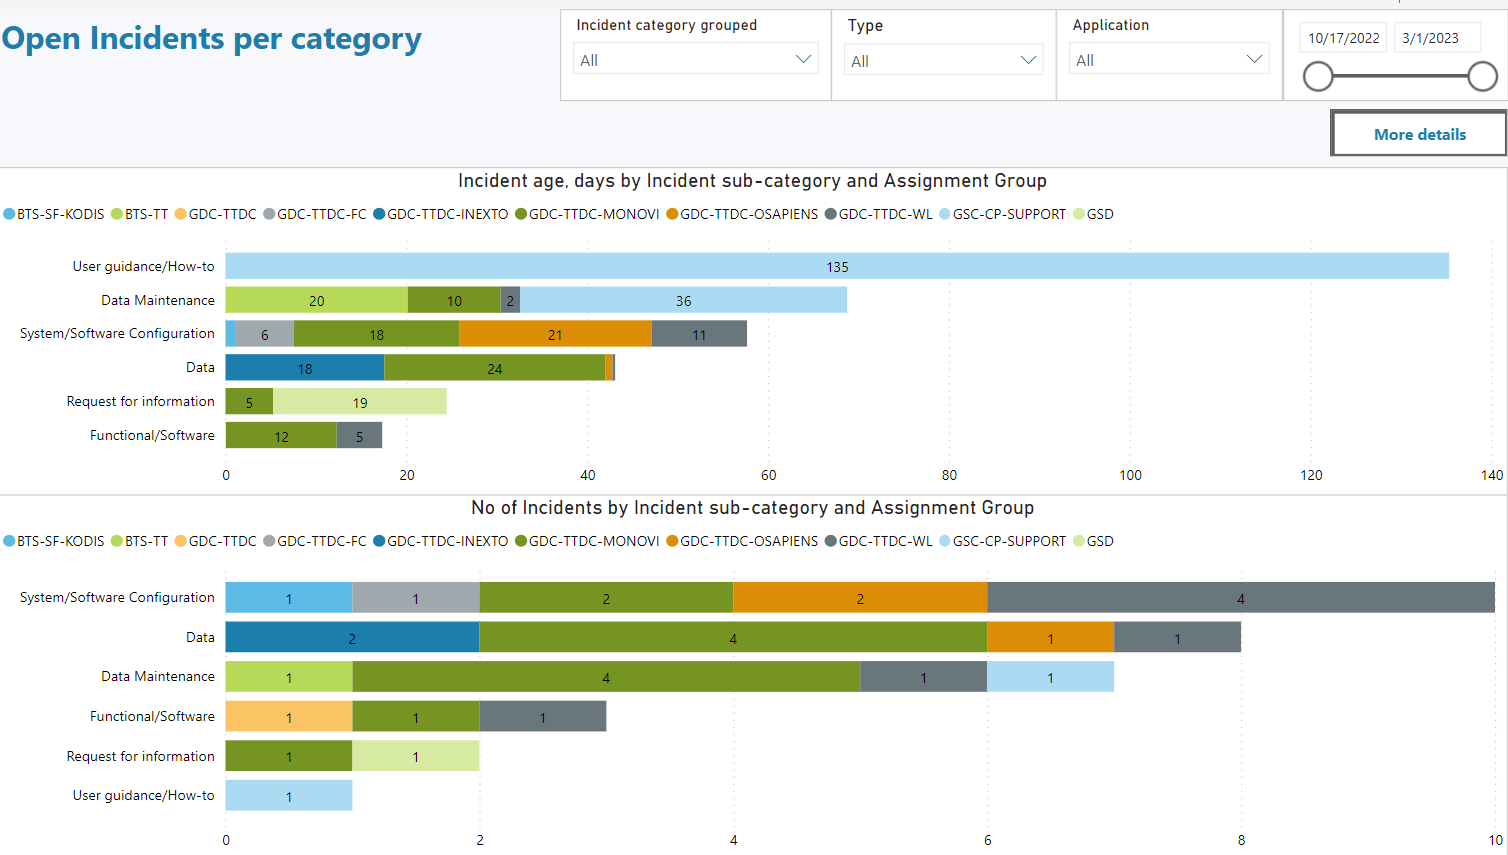Expand the Type filter dropdown
Screen dimensions: 1508x855
tap(944, 61)
